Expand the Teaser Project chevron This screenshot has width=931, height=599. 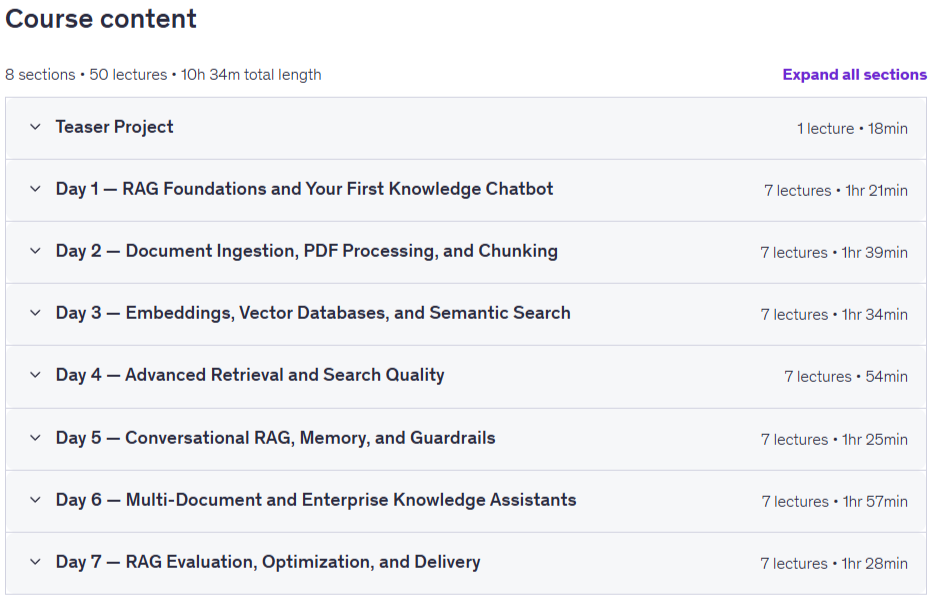[x=36, y=127]
